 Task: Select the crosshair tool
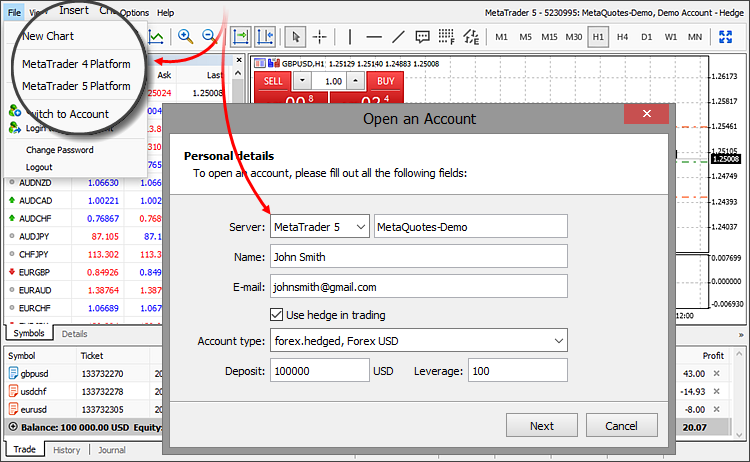click(x=320, y=36)
